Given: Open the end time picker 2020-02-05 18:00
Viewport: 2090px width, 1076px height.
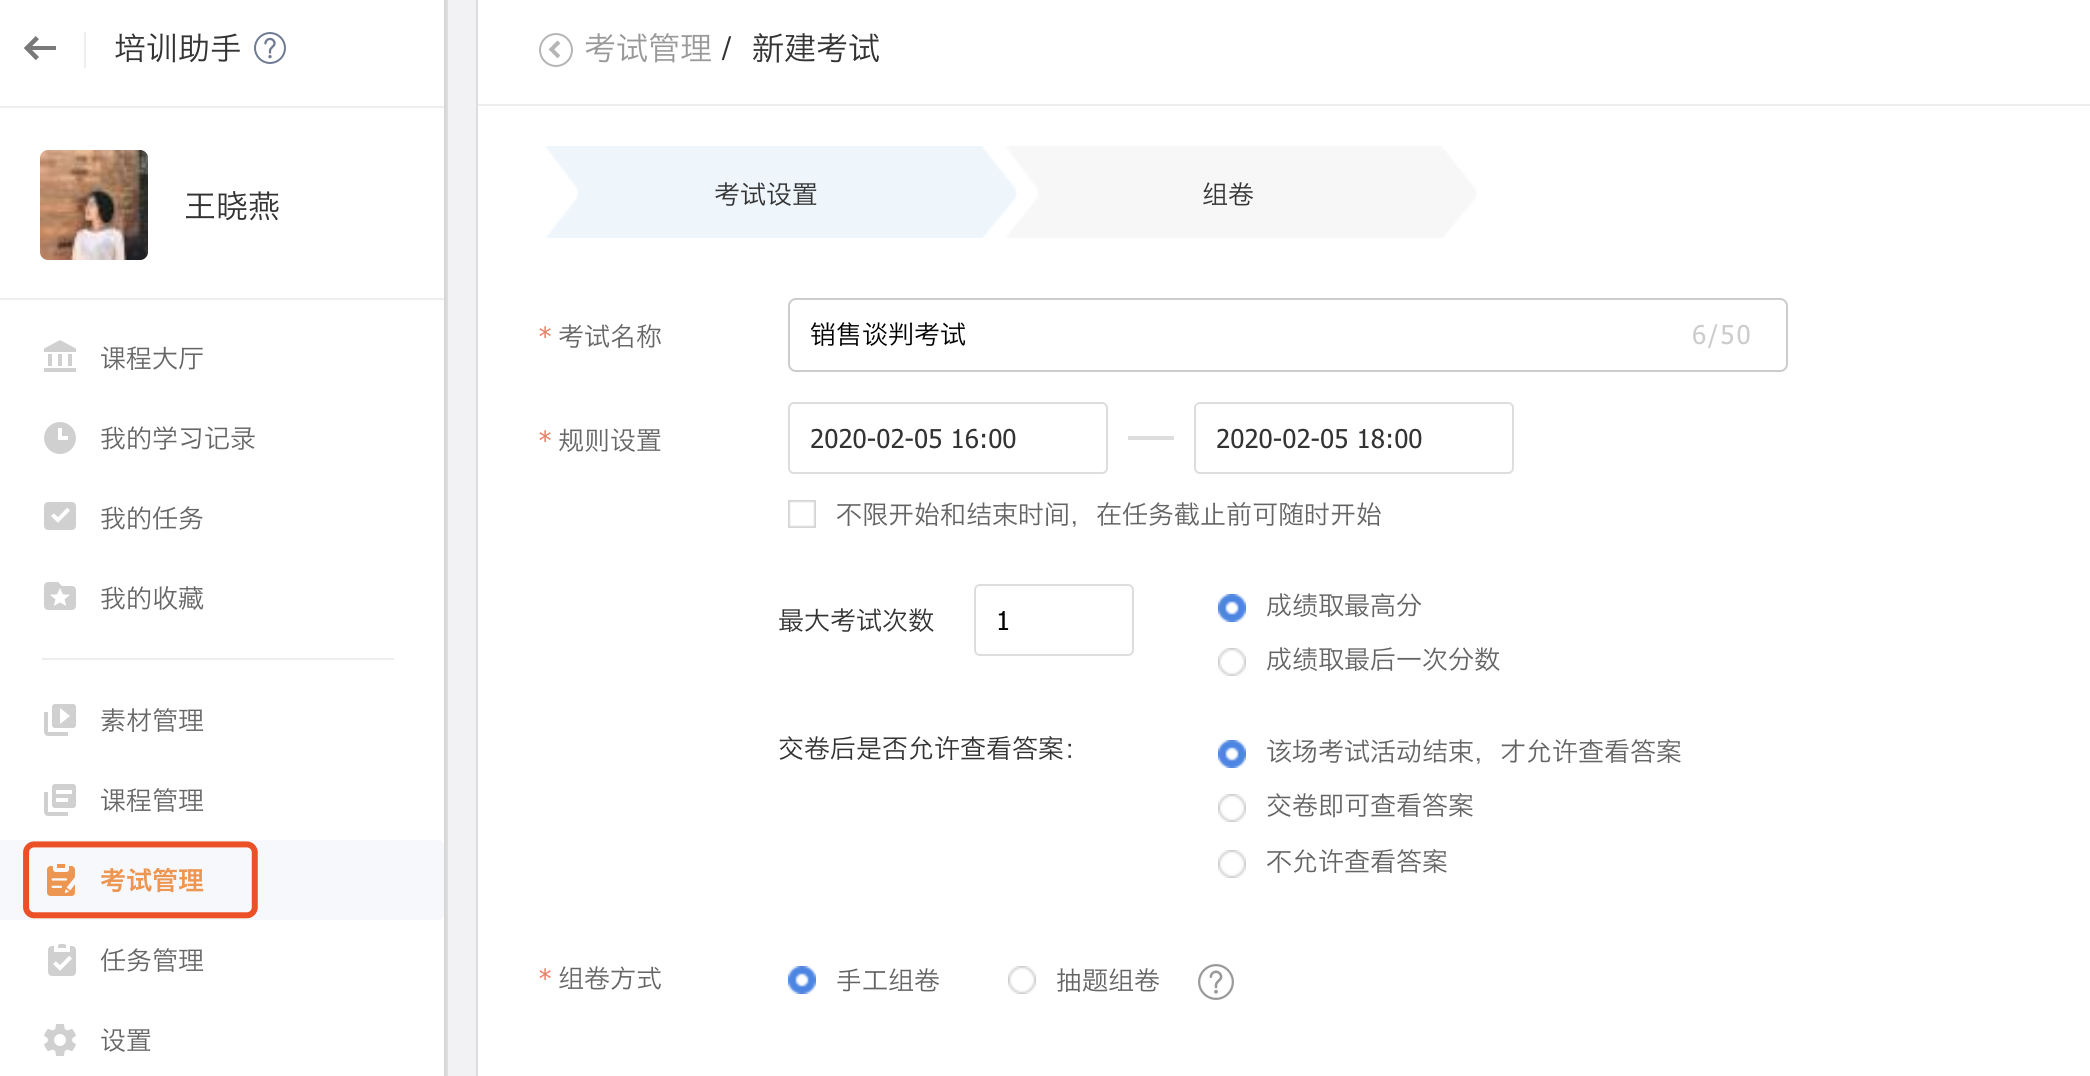Looking at the screenshot, I should click(1352, 438).
